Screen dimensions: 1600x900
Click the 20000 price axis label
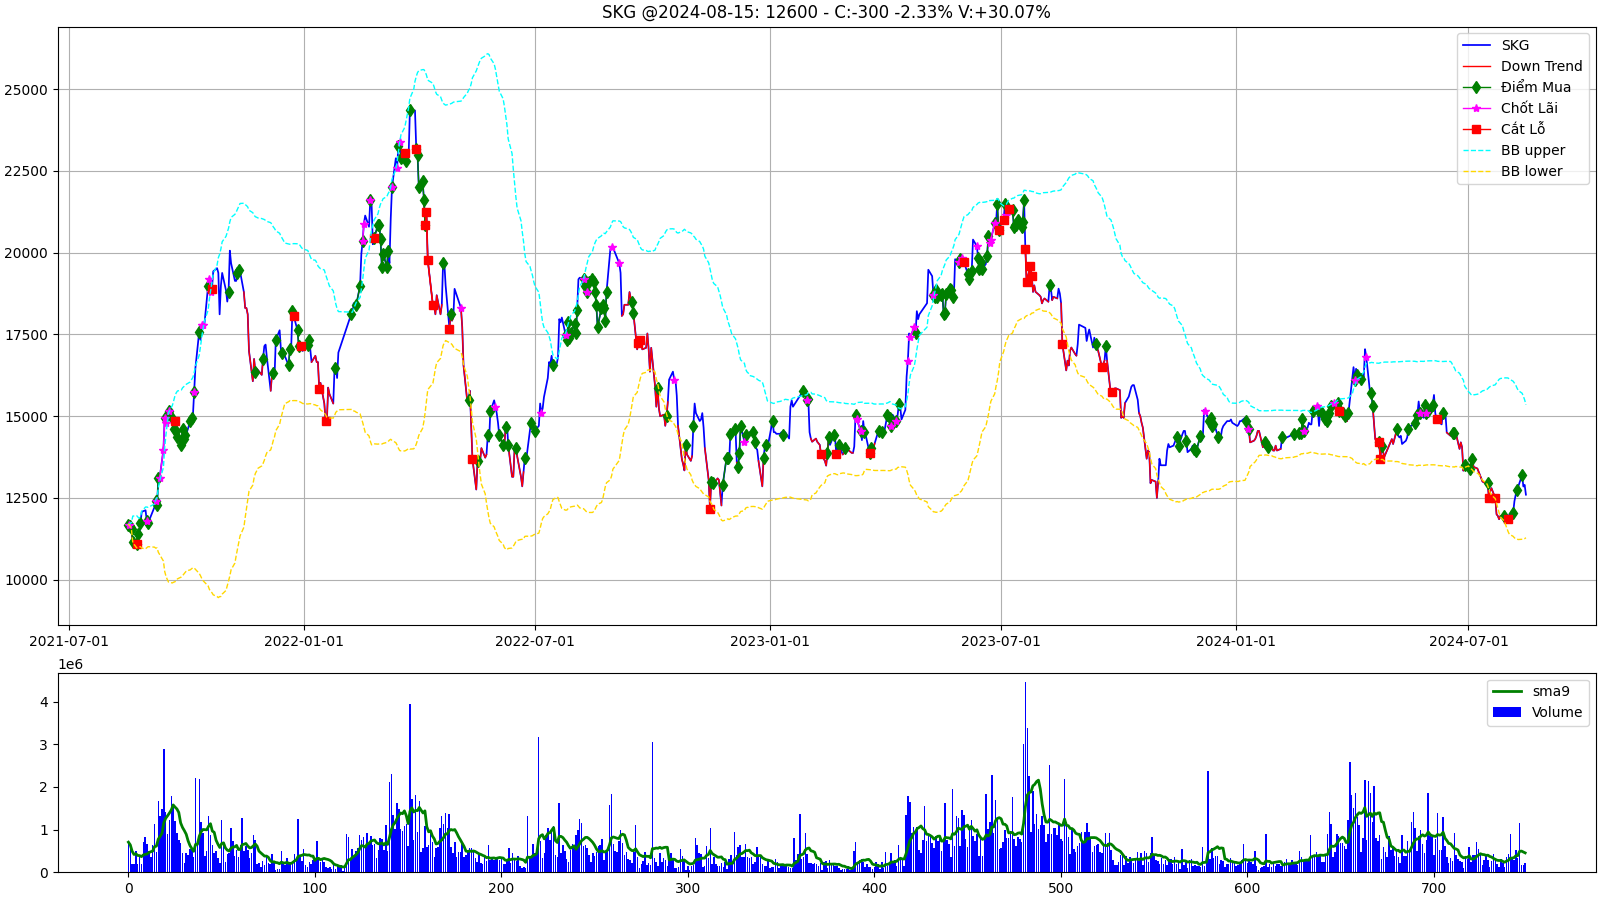click(25, 253)
